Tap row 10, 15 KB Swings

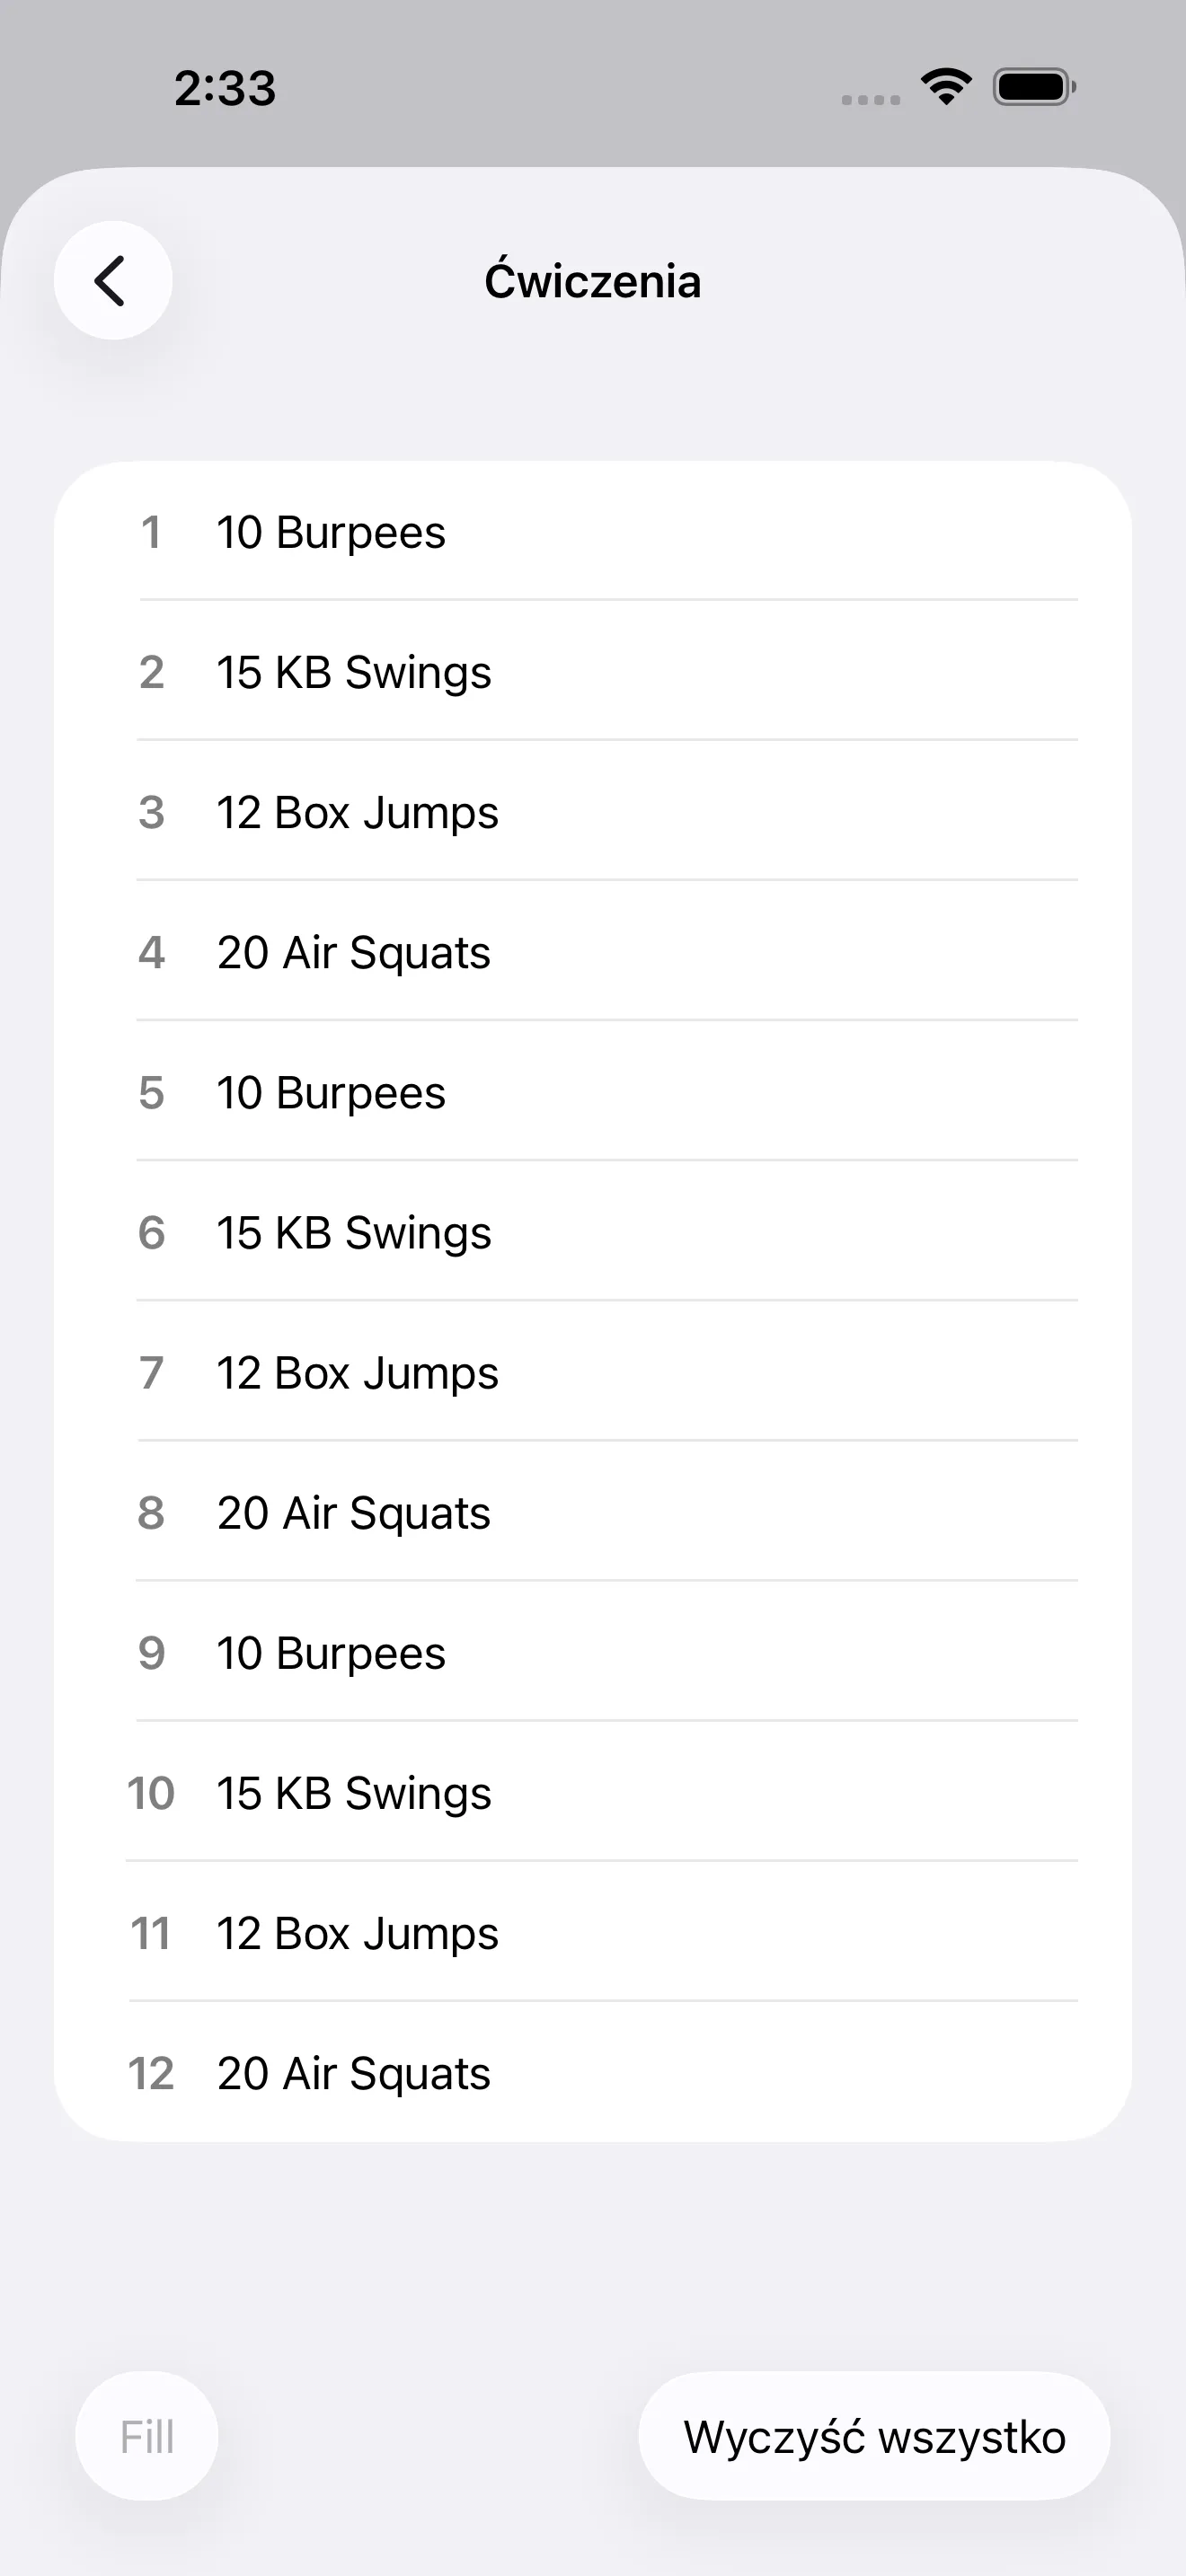592,1792
